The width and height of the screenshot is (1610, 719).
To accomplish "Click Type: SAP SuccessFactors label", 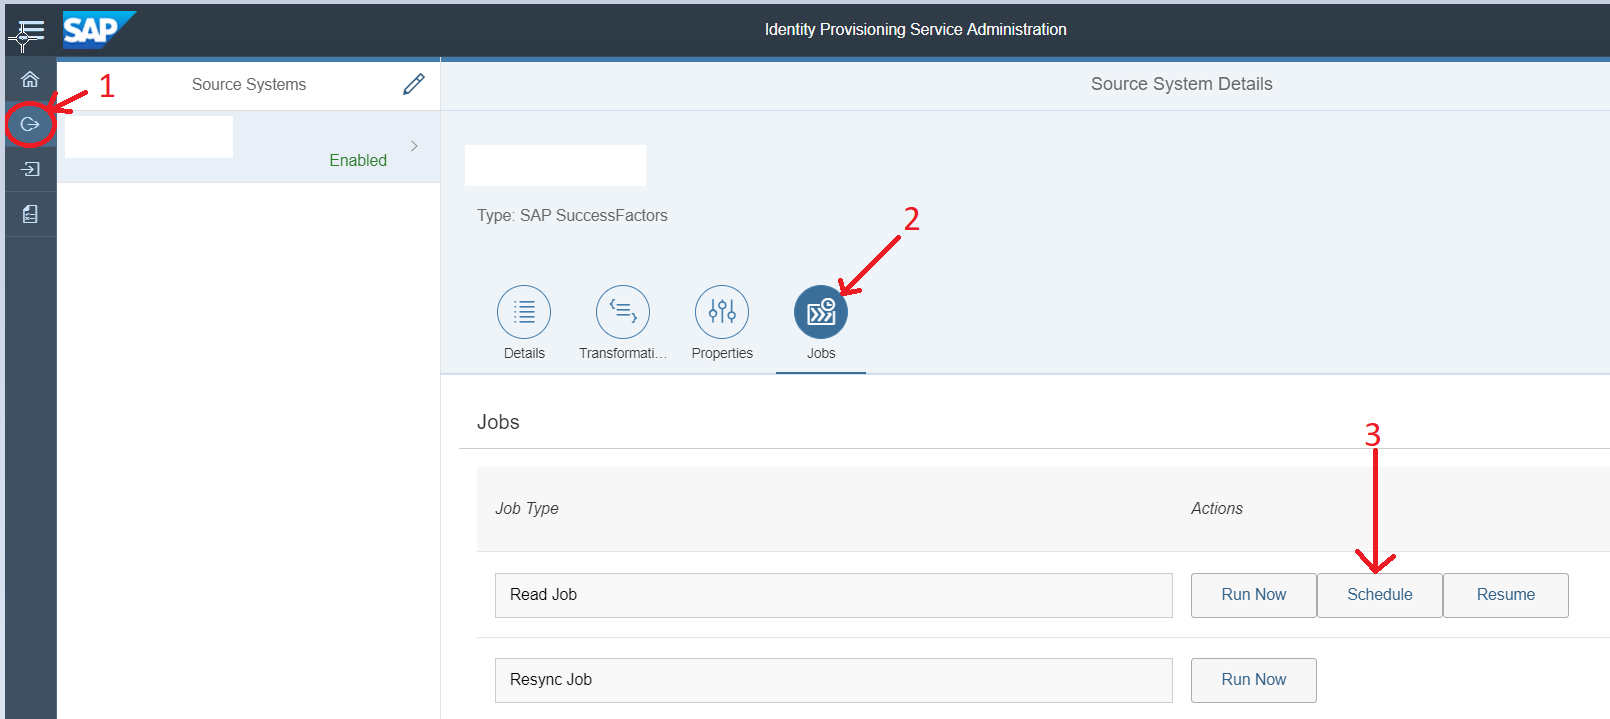I will [572, 215].
